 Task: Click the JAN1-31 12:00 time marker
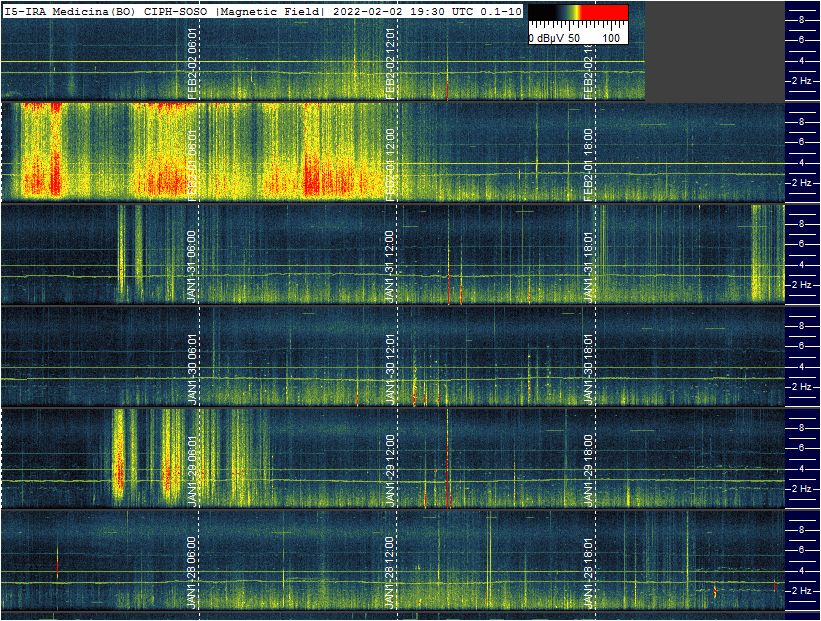coord(391,268)
